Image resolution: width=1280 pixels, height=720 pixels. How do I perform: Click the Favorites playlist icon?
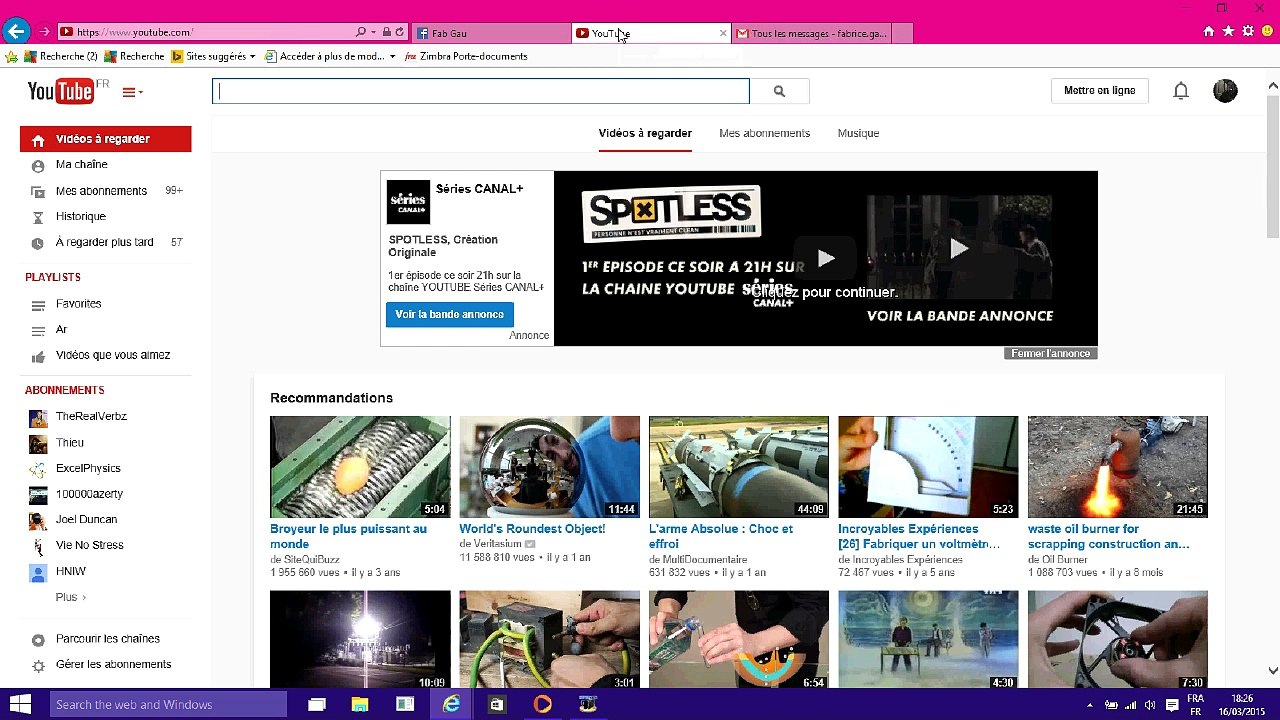click(38, 304)
